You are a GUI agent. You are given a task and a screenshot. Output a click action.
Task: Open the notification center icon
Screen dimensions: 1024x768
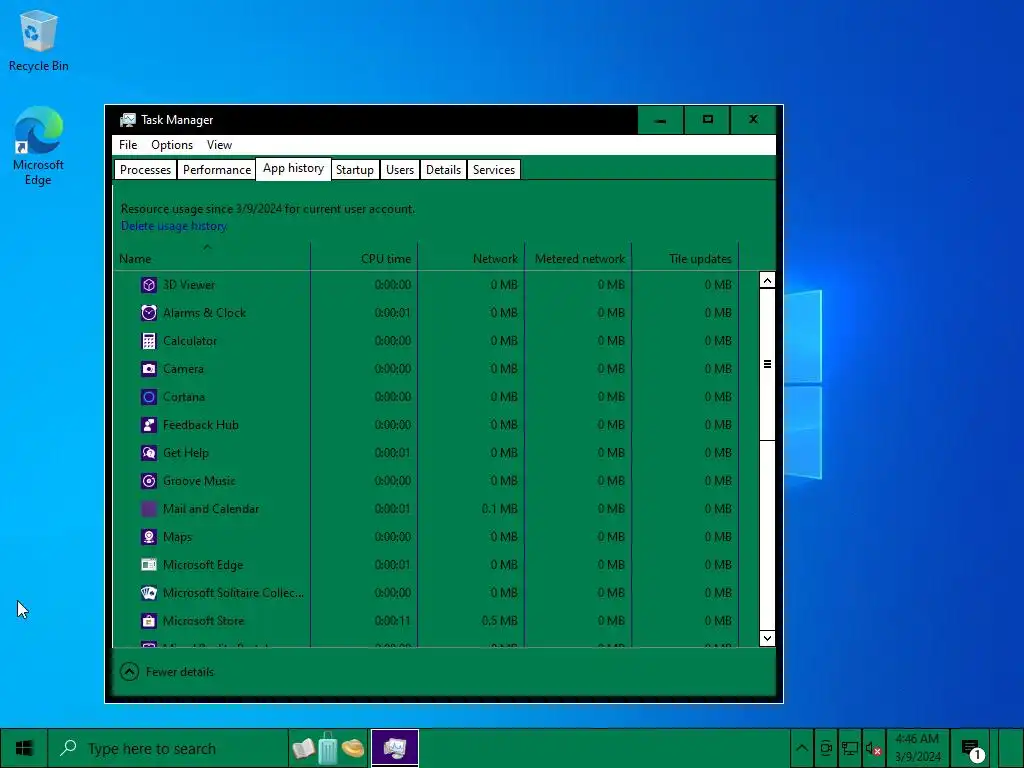tap(971, 748)
